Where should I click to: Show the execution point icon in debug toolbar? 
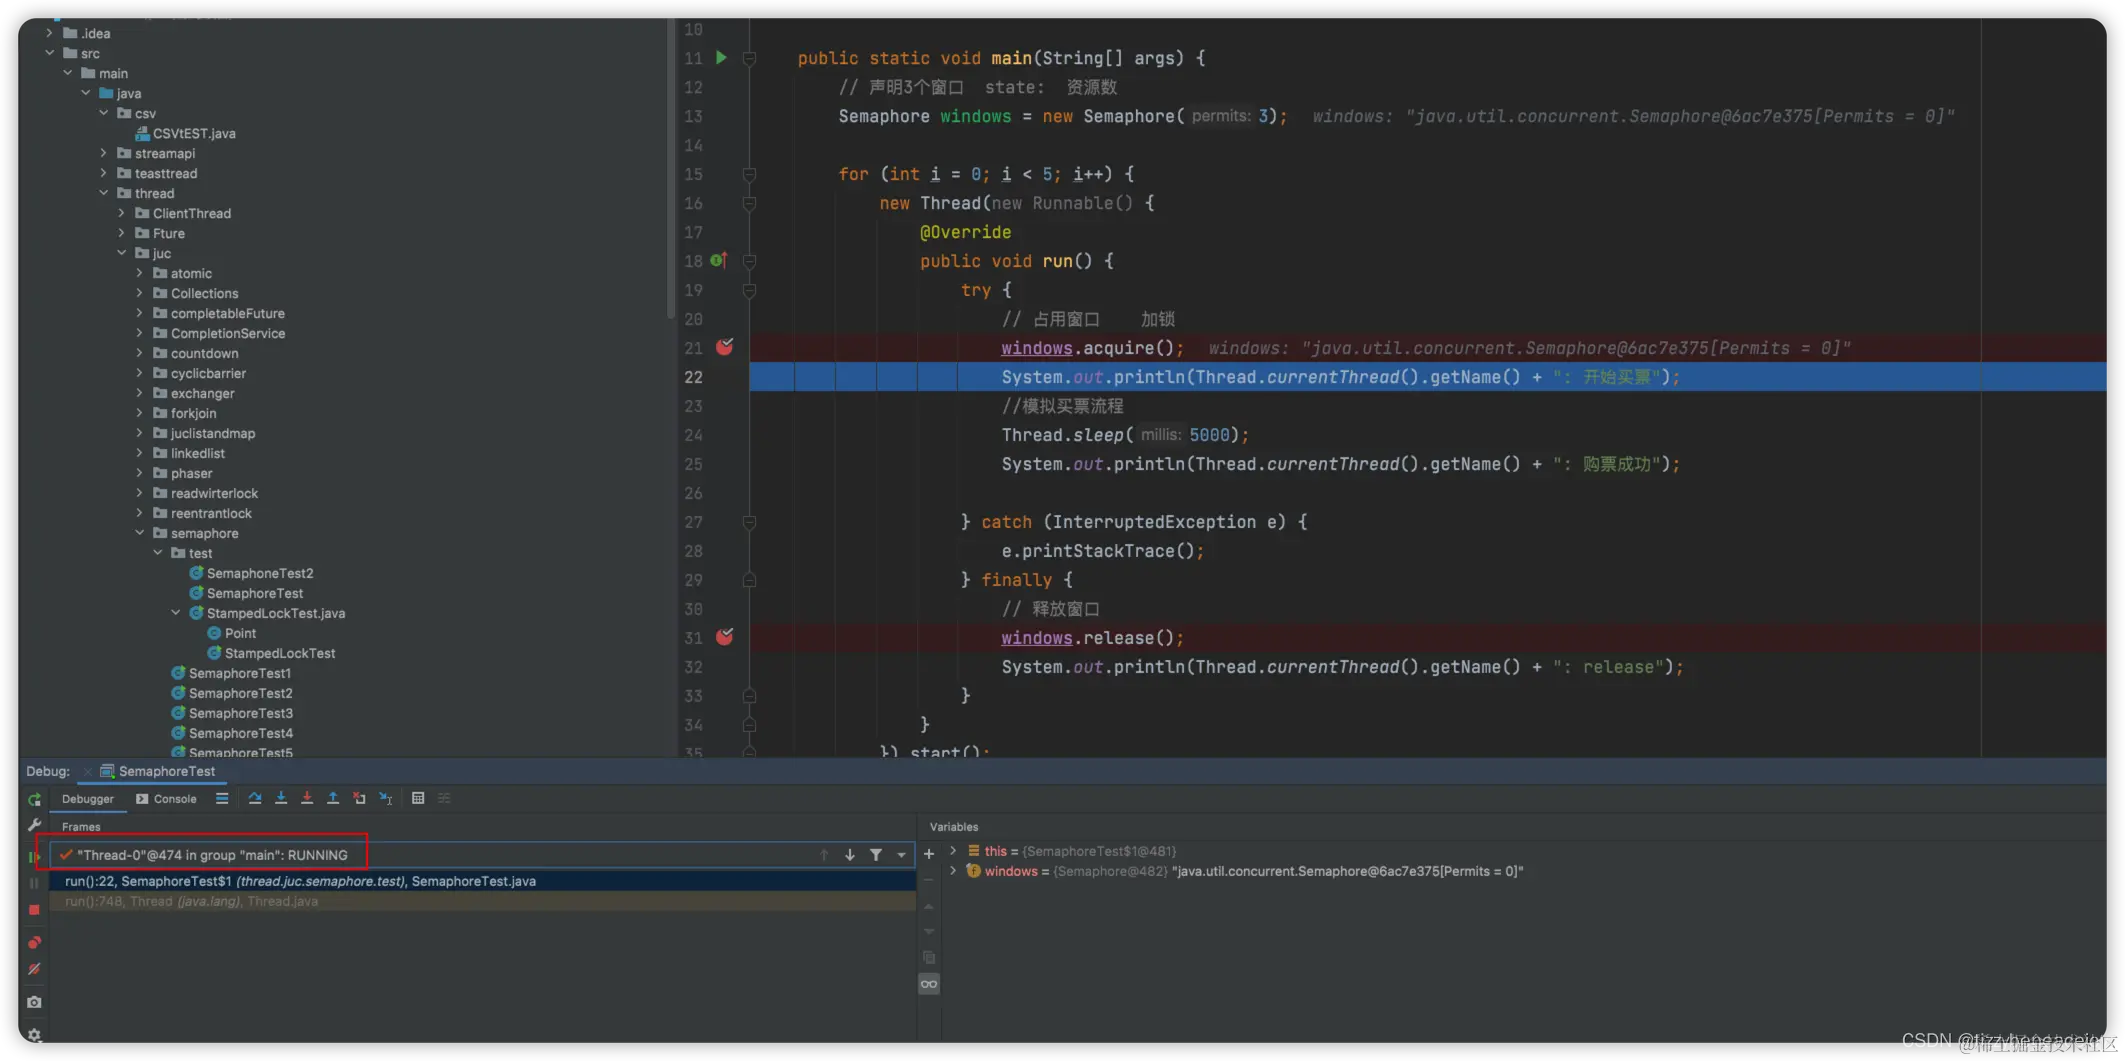(222, 798)
